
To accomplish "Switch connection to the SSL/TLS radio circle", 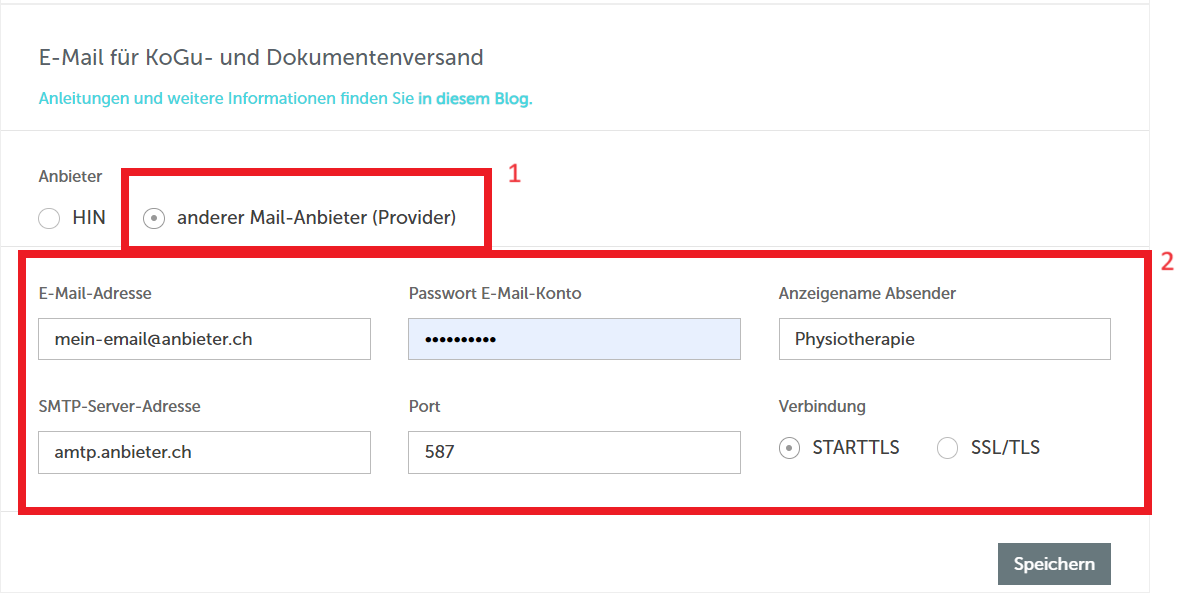I will 948,449.
